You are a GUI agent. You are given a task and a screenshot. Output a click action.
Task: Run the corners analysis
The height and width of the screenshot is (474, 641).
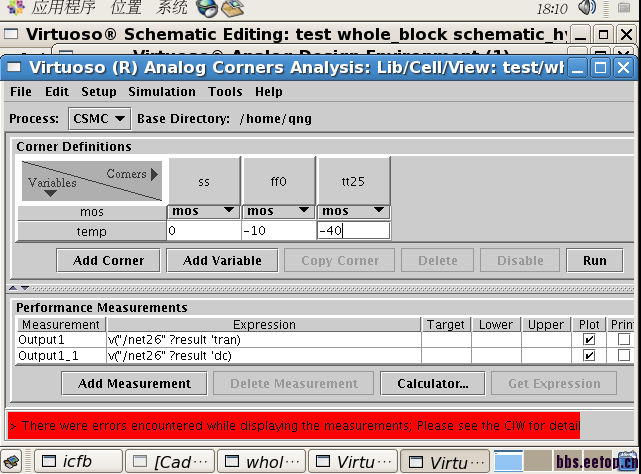coord(595,261)
